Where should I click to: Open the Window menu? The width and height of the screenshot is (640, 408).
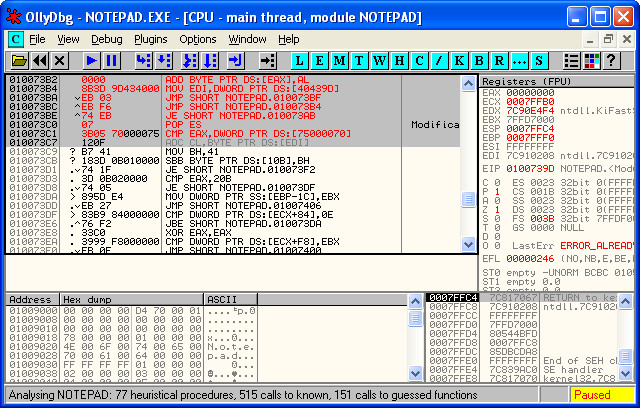pos(247,40)
